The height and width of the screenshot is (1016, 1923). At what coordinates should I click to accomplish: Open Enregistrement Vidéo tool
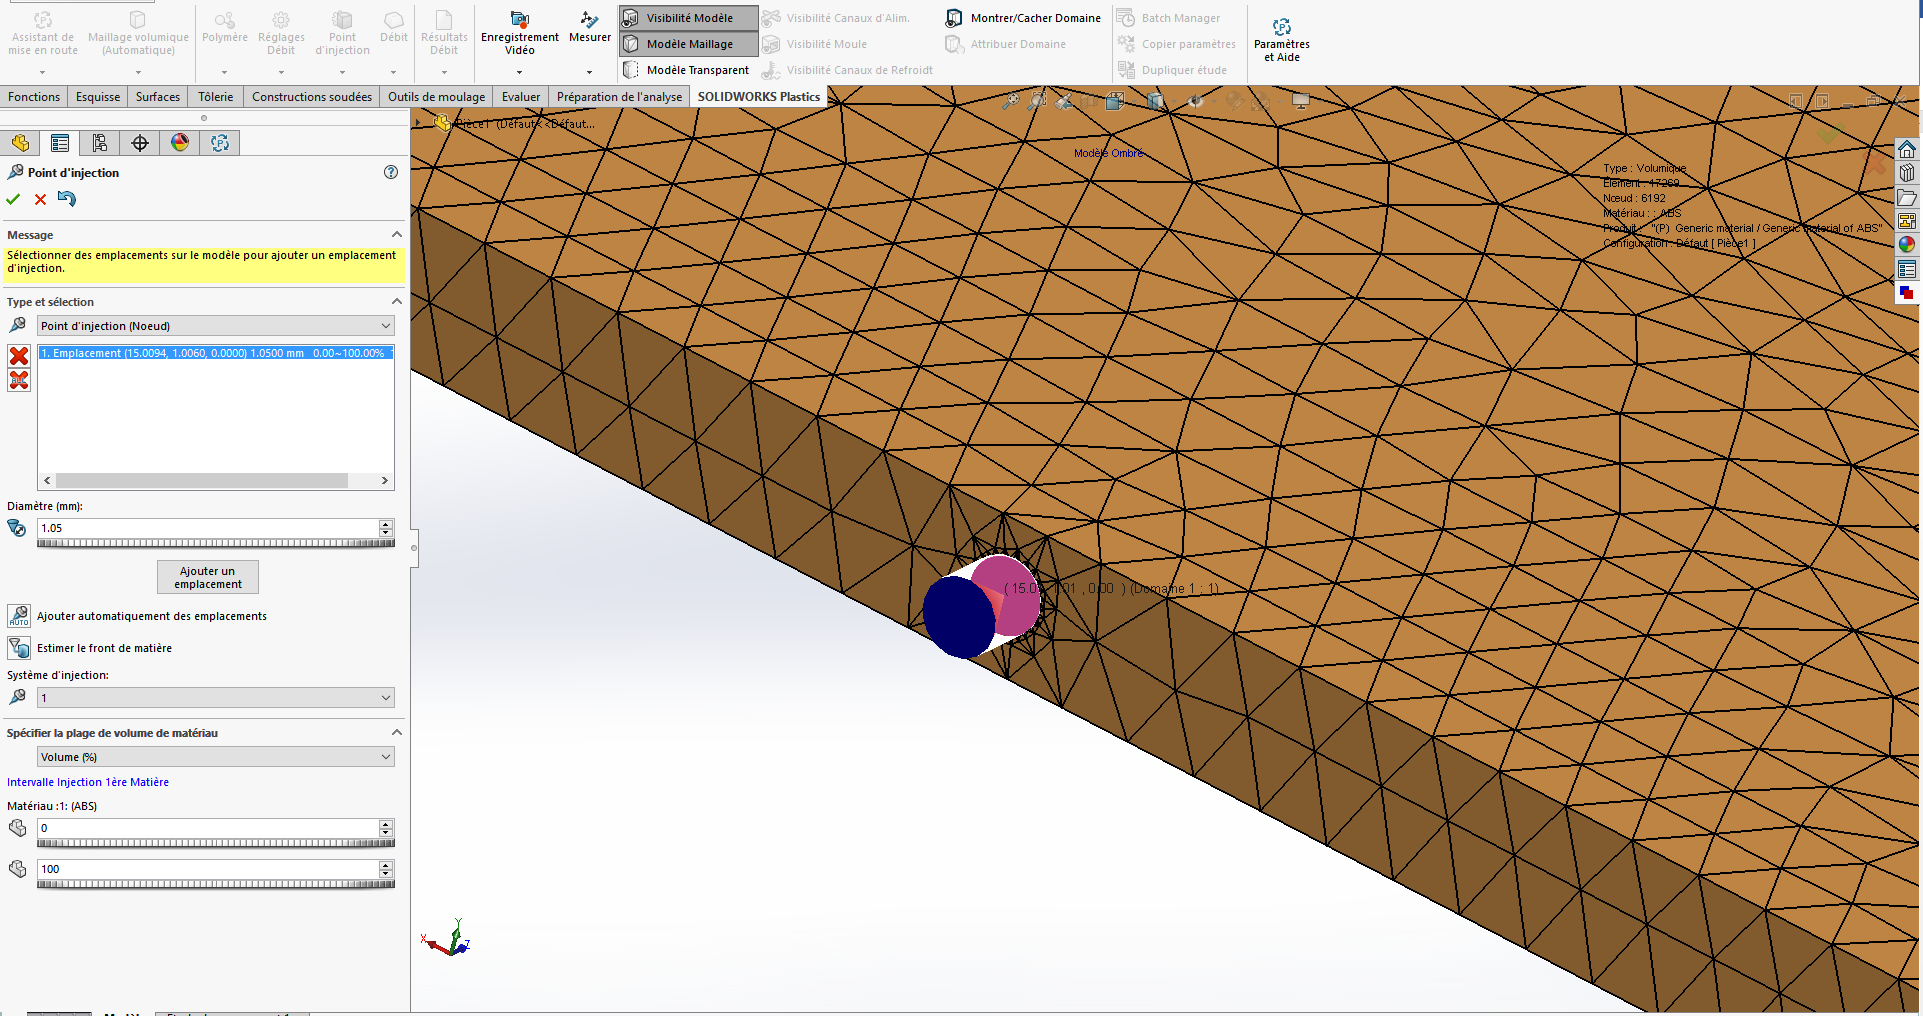[519, 32]
